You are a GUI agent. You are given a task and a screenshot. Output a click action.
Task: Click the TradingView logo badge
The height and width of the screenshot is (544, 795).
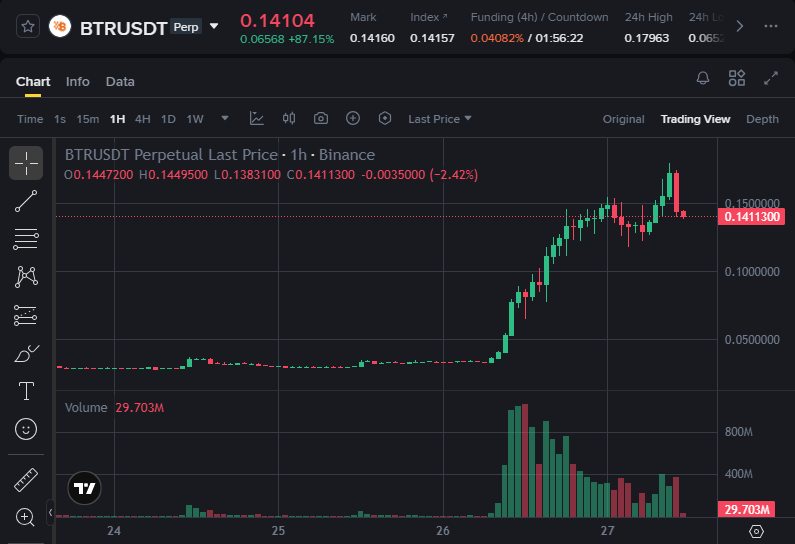click(84, 488)
